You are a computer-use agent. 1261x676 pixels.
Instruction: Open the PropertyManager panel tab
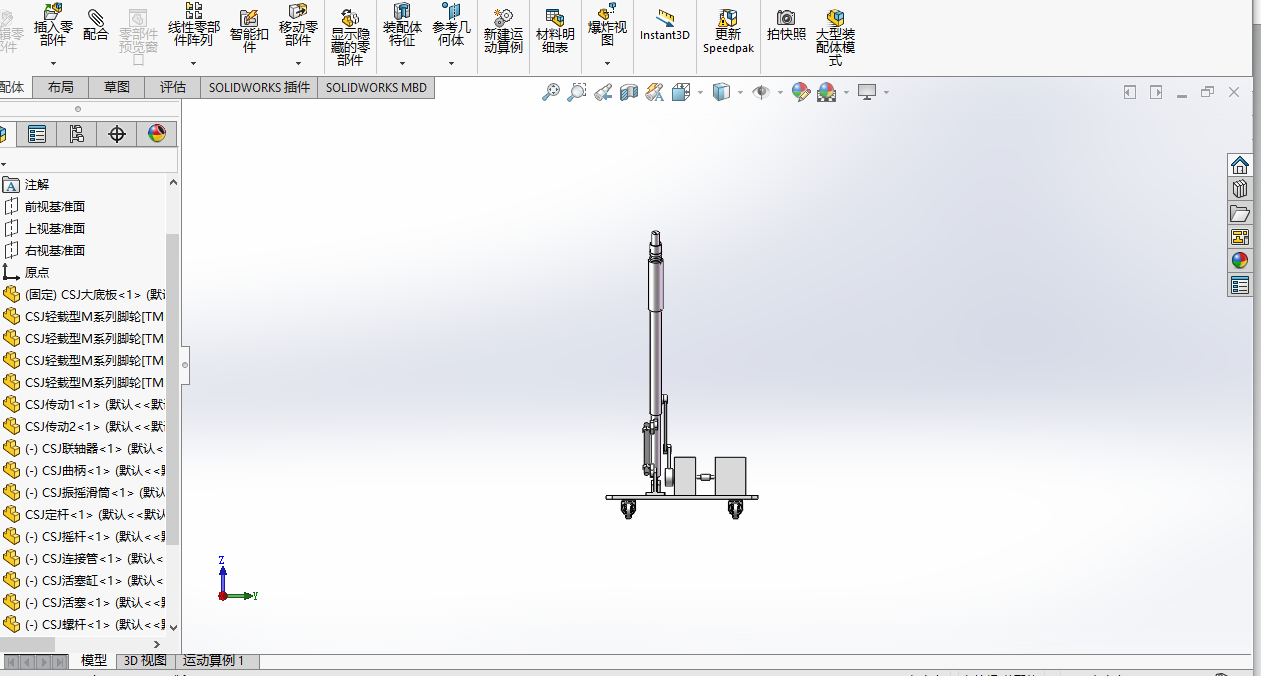pos(37,134)
